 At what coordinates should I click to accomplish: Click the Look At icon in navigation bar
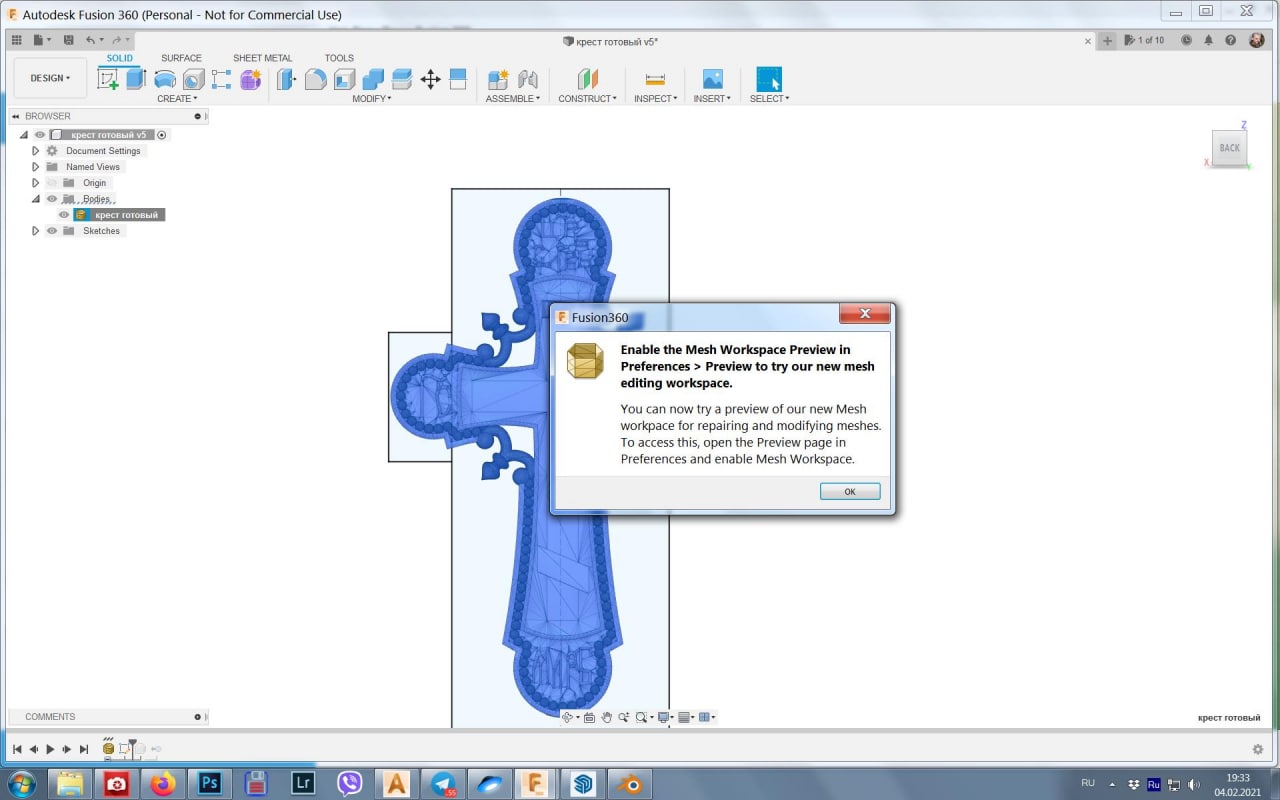click(x=589, y=717)
